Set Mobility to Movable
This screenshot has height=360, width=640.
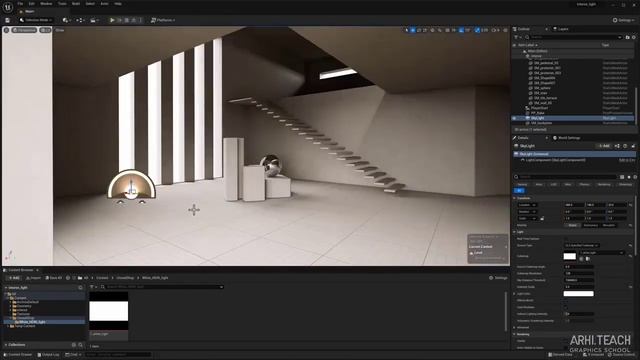click(x=609, y=225)
